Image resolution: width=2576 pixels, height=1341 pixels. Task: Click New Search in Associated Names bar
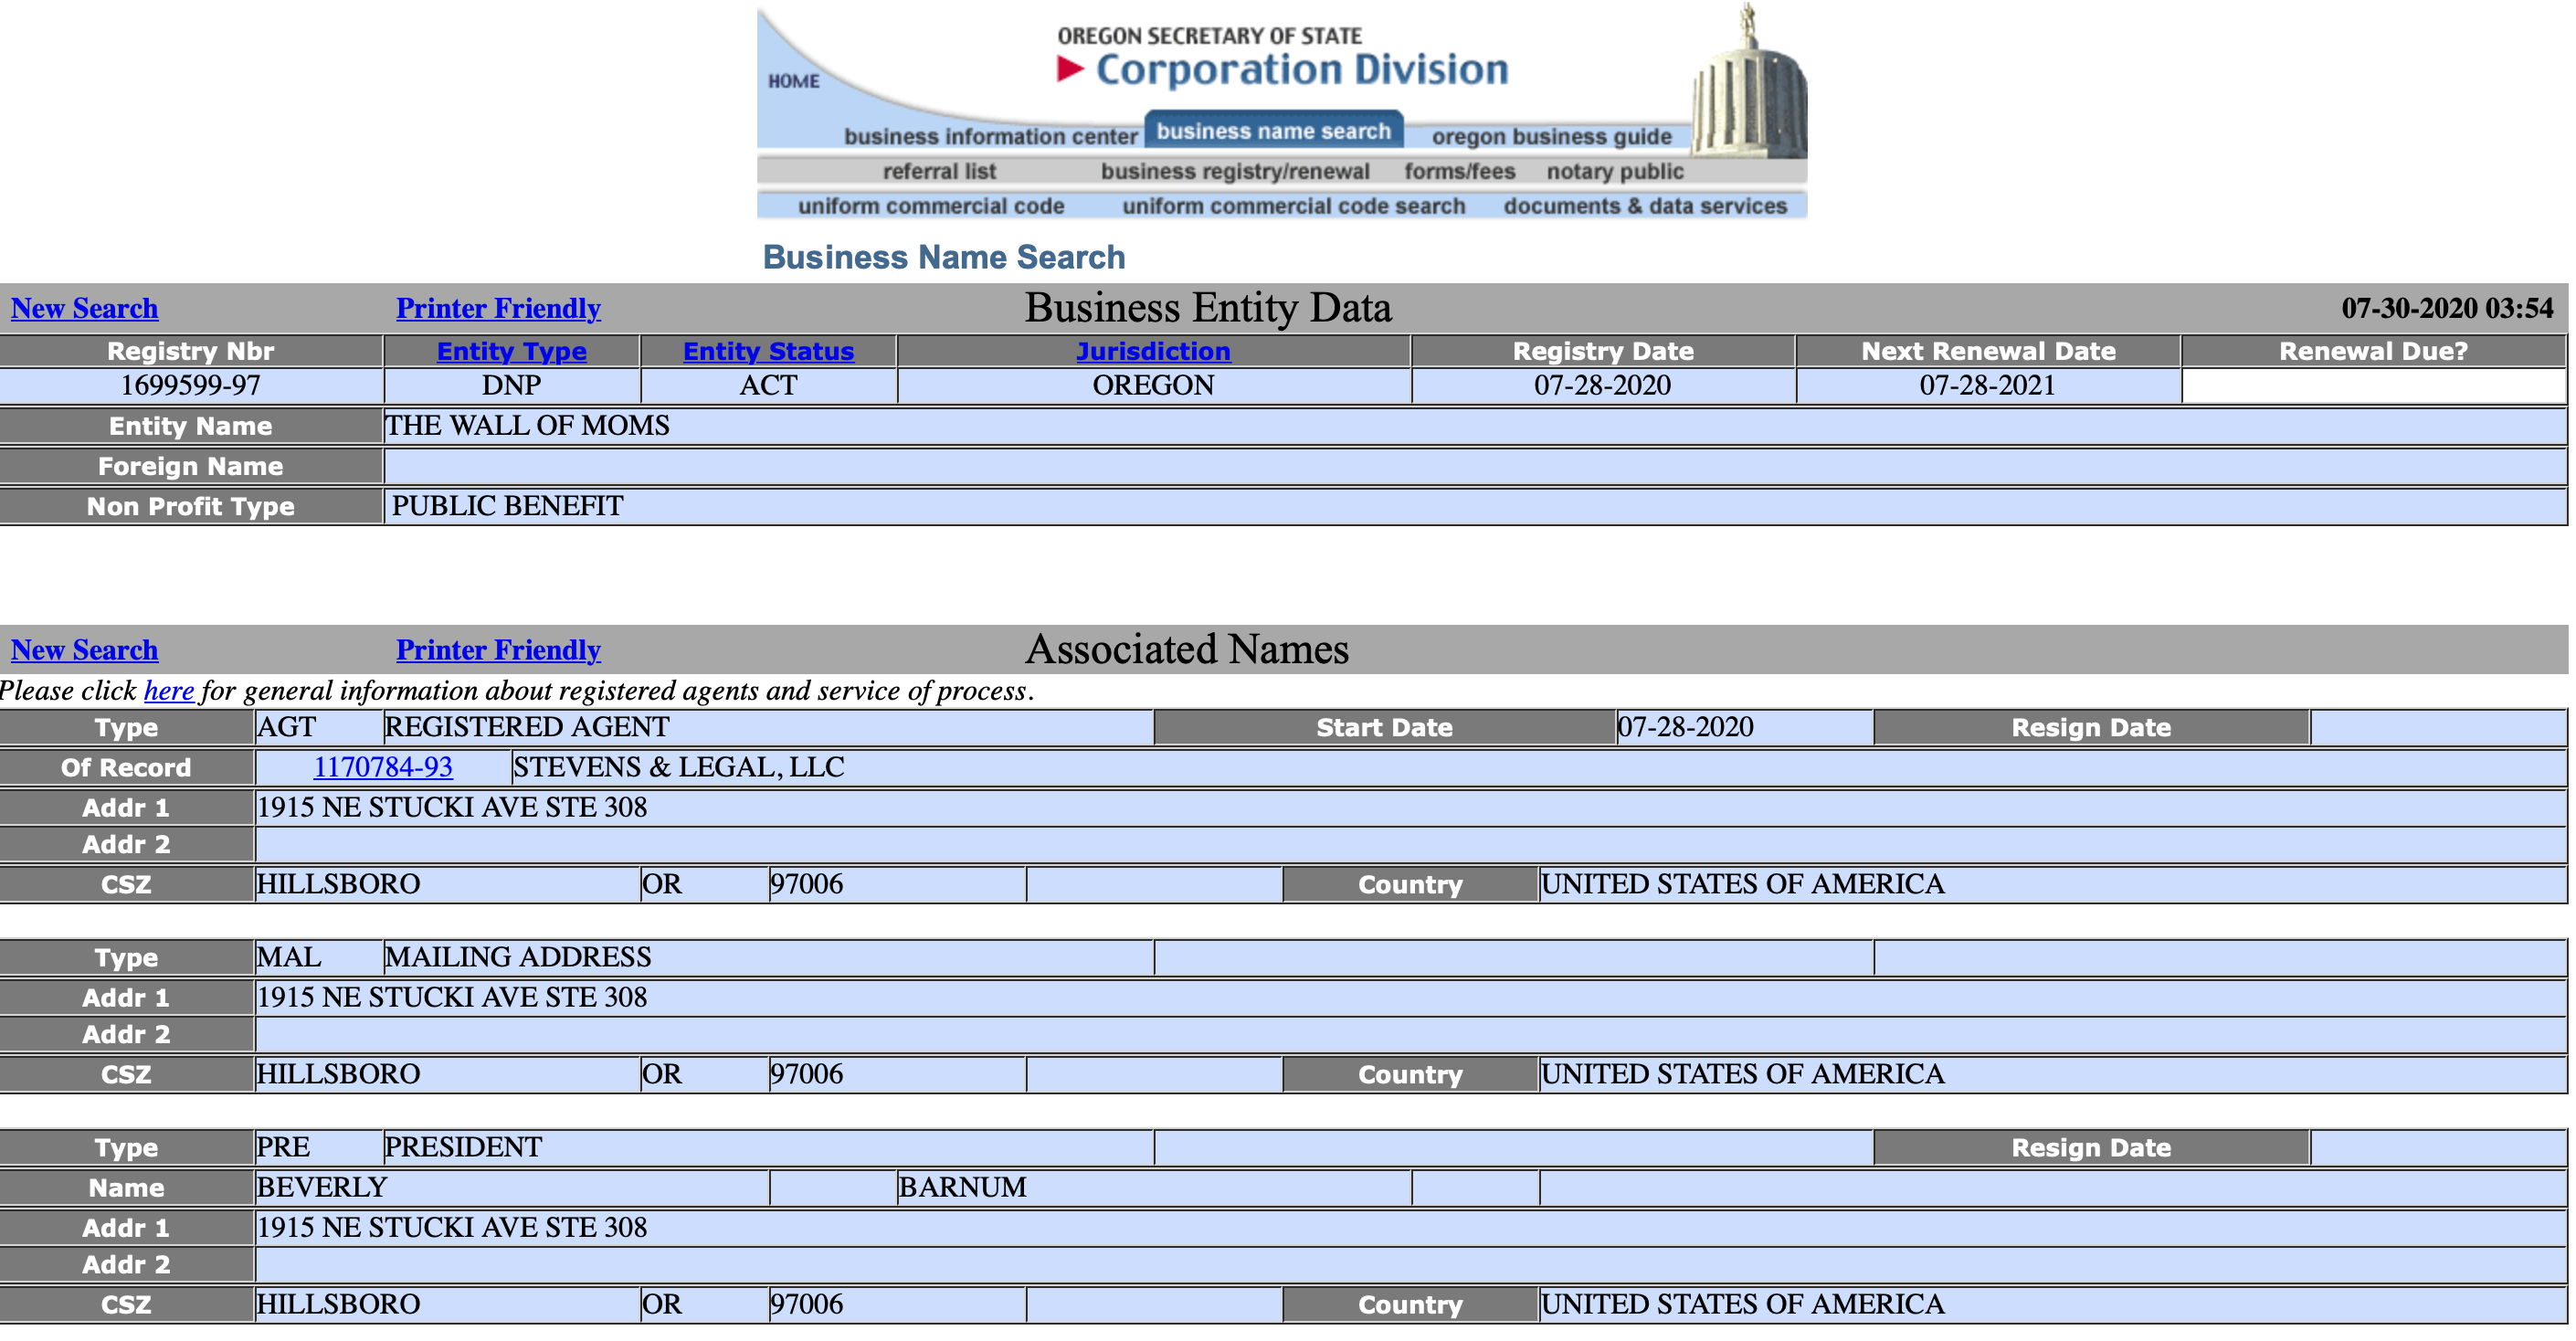tap(84, 650)
